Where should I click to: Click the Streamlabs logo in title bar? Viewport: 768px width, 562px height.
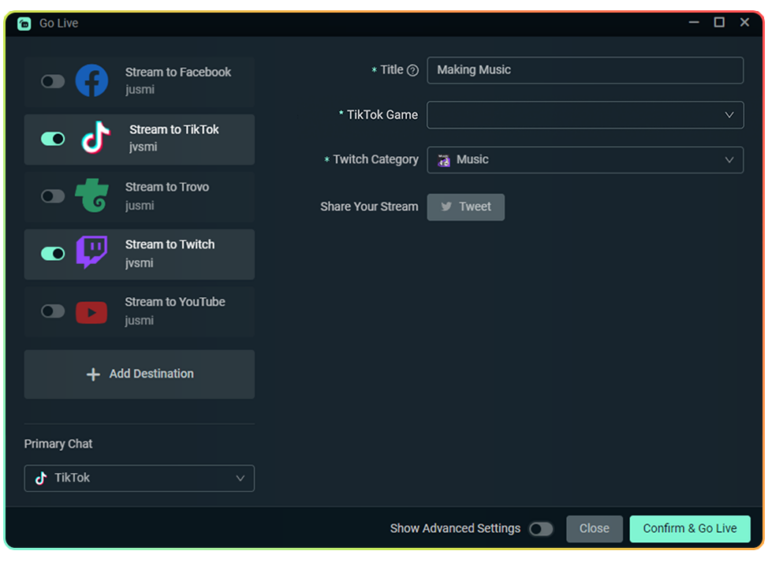24,24
